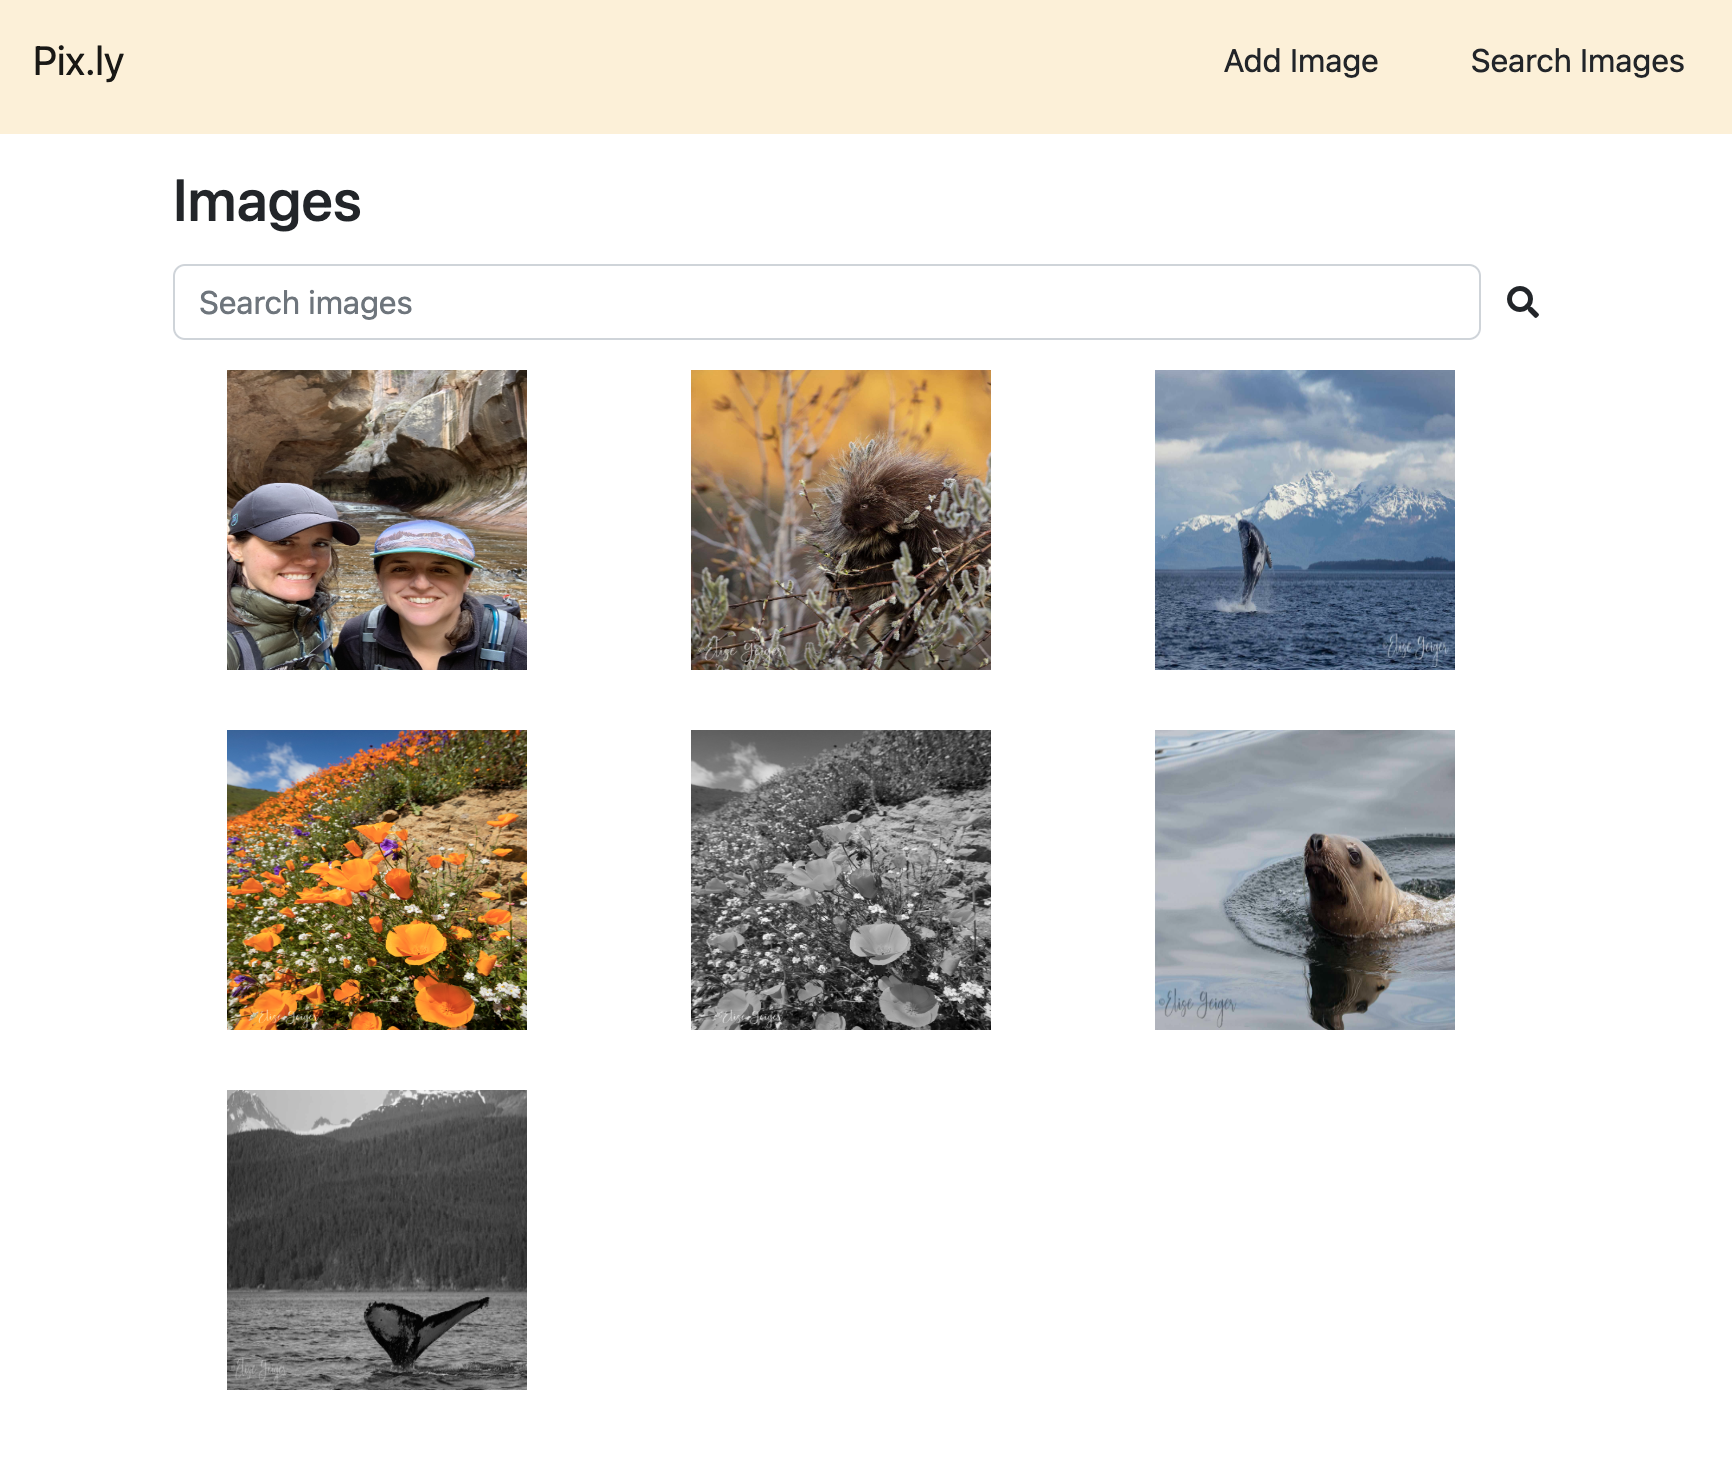This screenshot has height=1459, width=1732.
Task: Submit a search using the magnifier button
Action: point(1523,301)
